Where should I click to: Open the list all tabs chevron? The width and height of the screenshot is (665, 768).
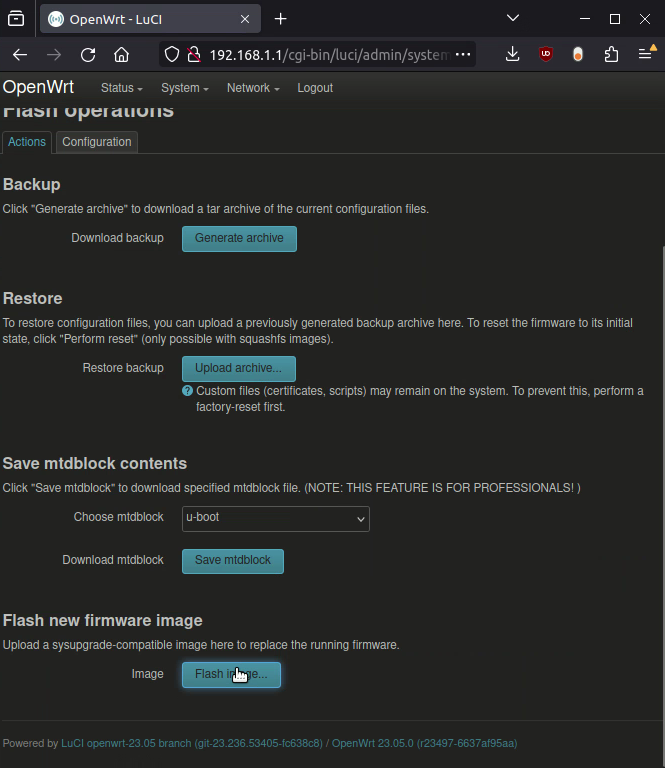pyautogui.click(x=513, y=19)
